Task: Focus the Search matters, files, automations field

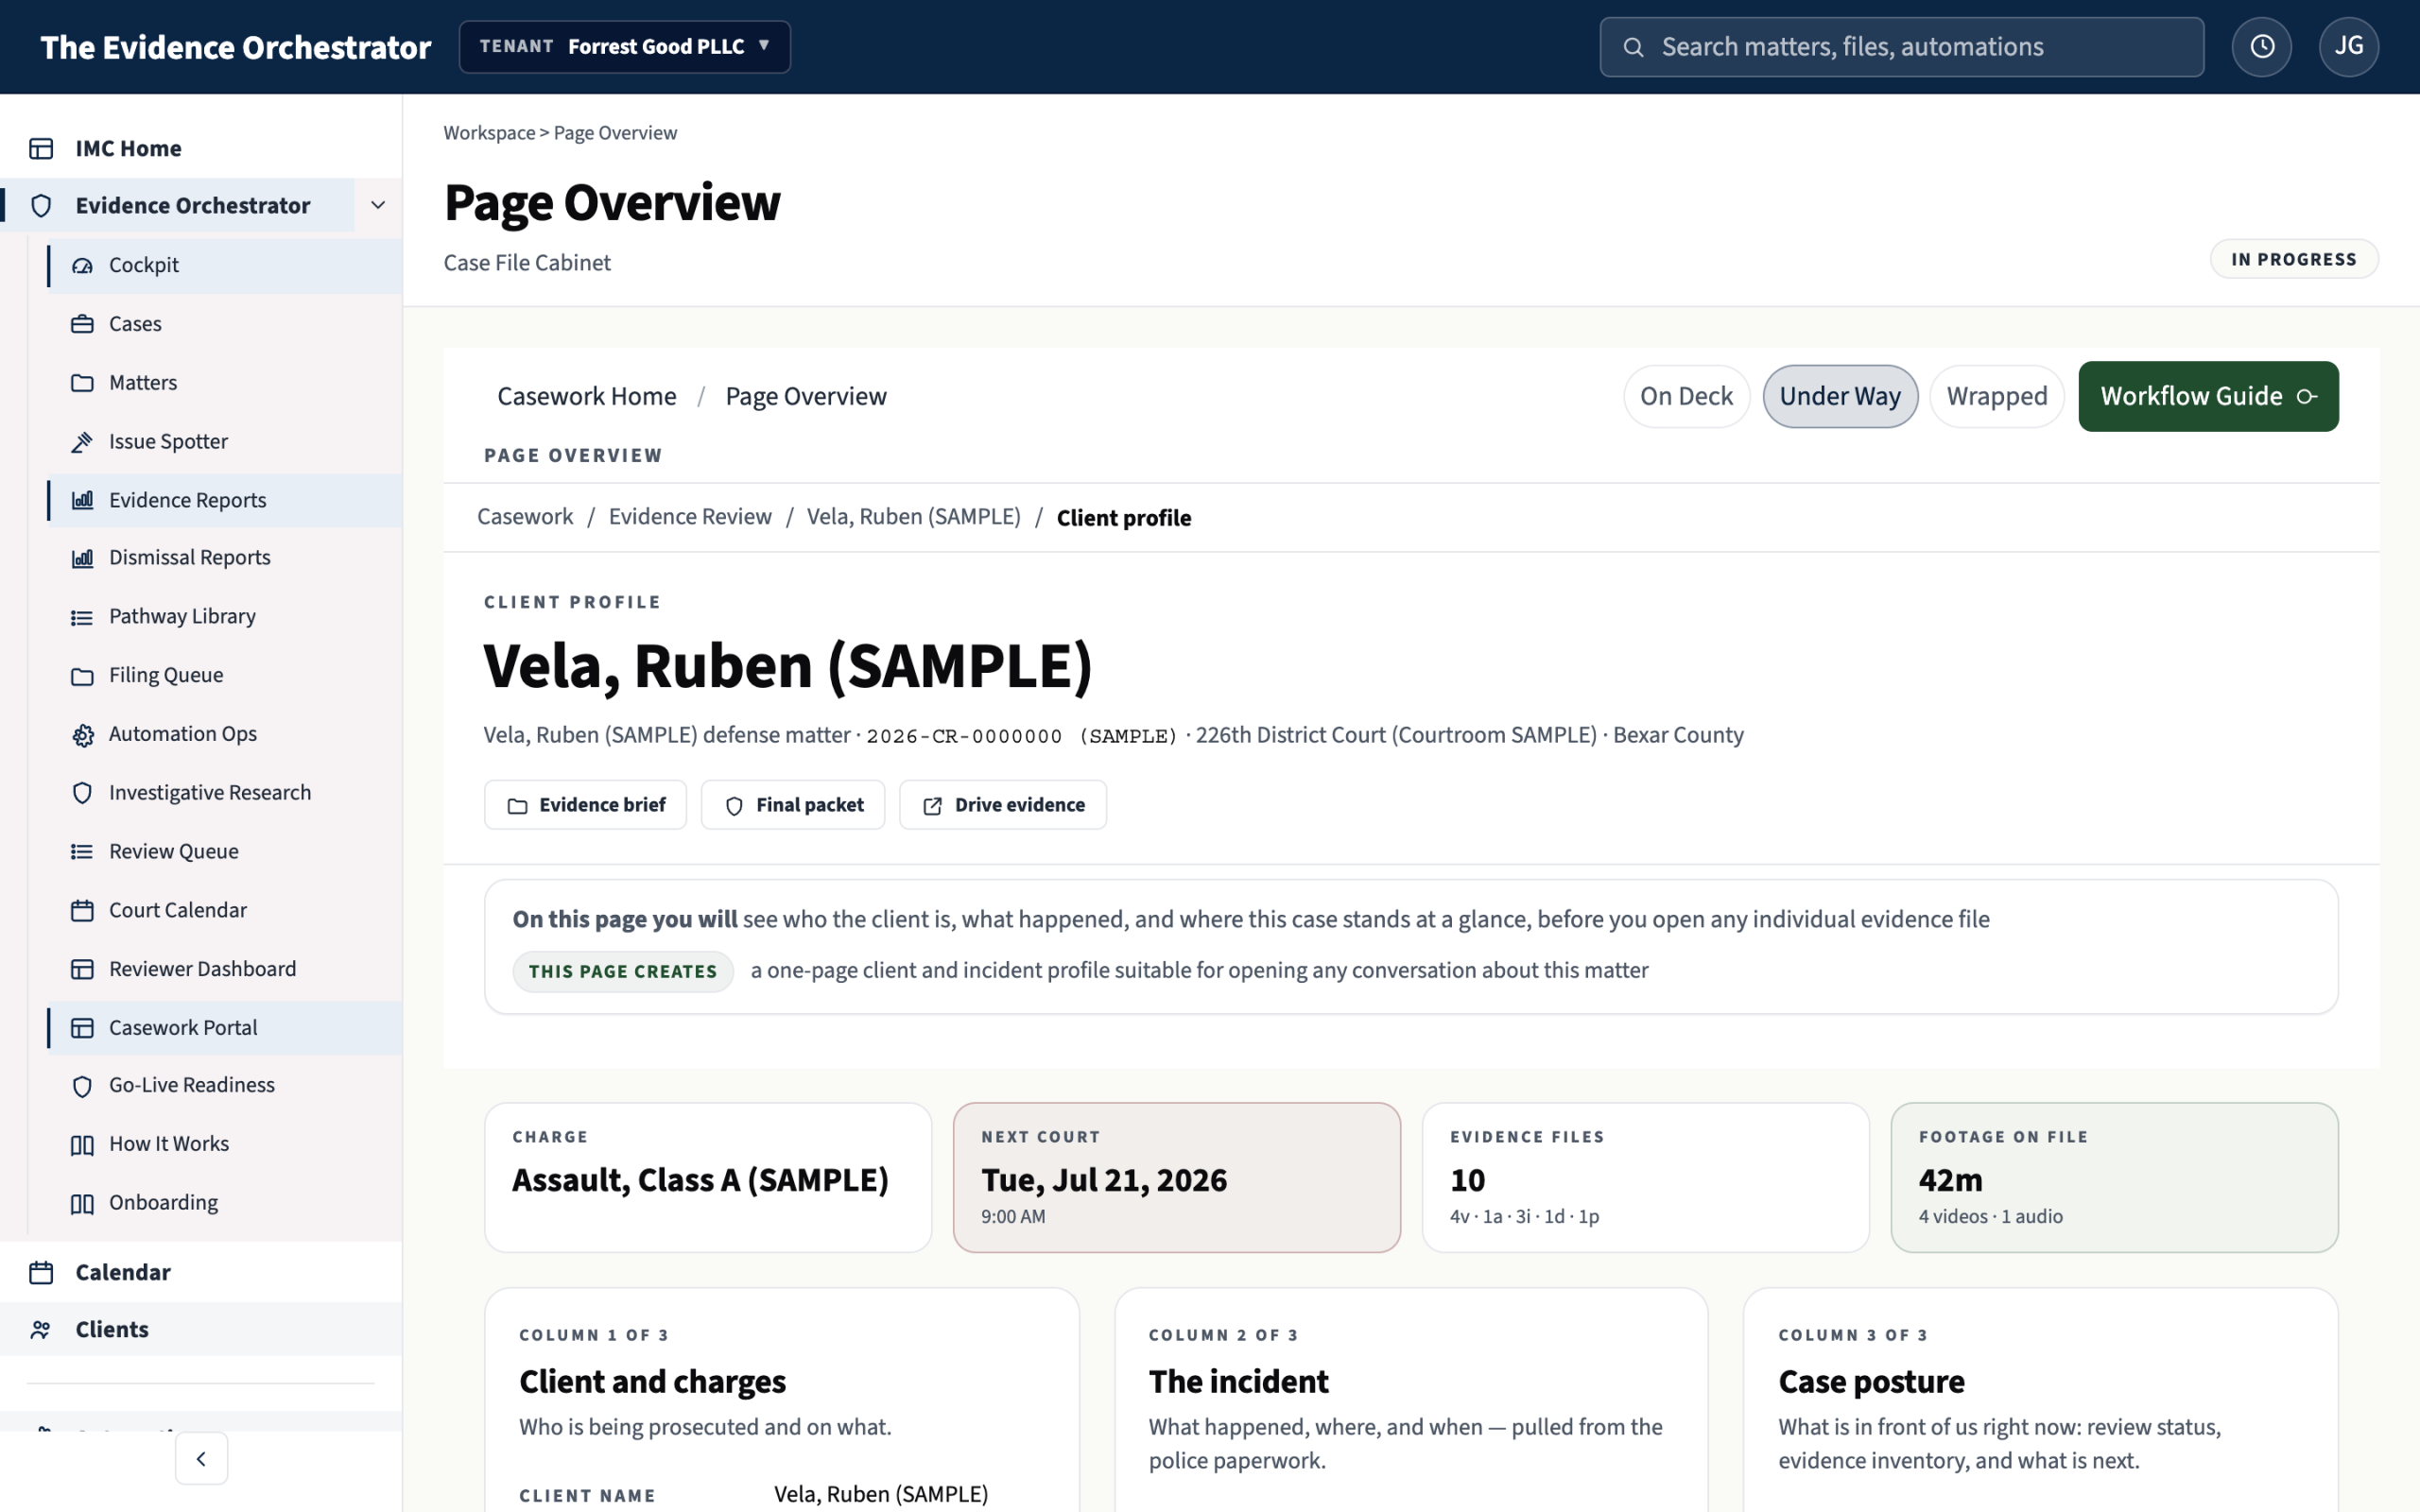Action: 1901,47
